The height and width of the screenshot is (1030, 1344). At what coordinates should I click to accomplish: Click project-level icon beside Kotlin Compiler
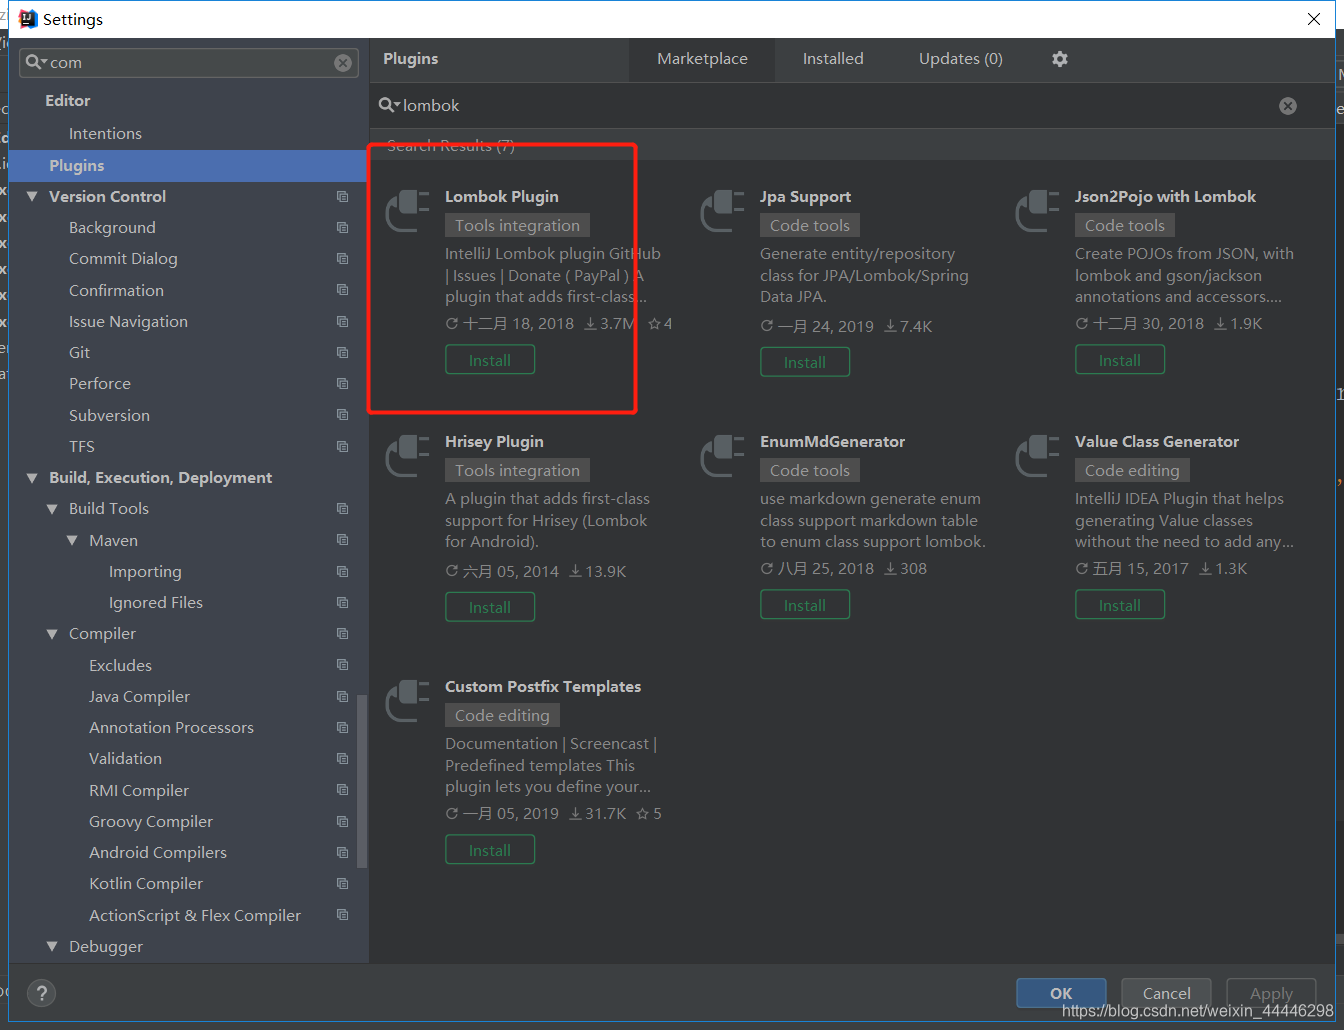[x=343, y=884]
